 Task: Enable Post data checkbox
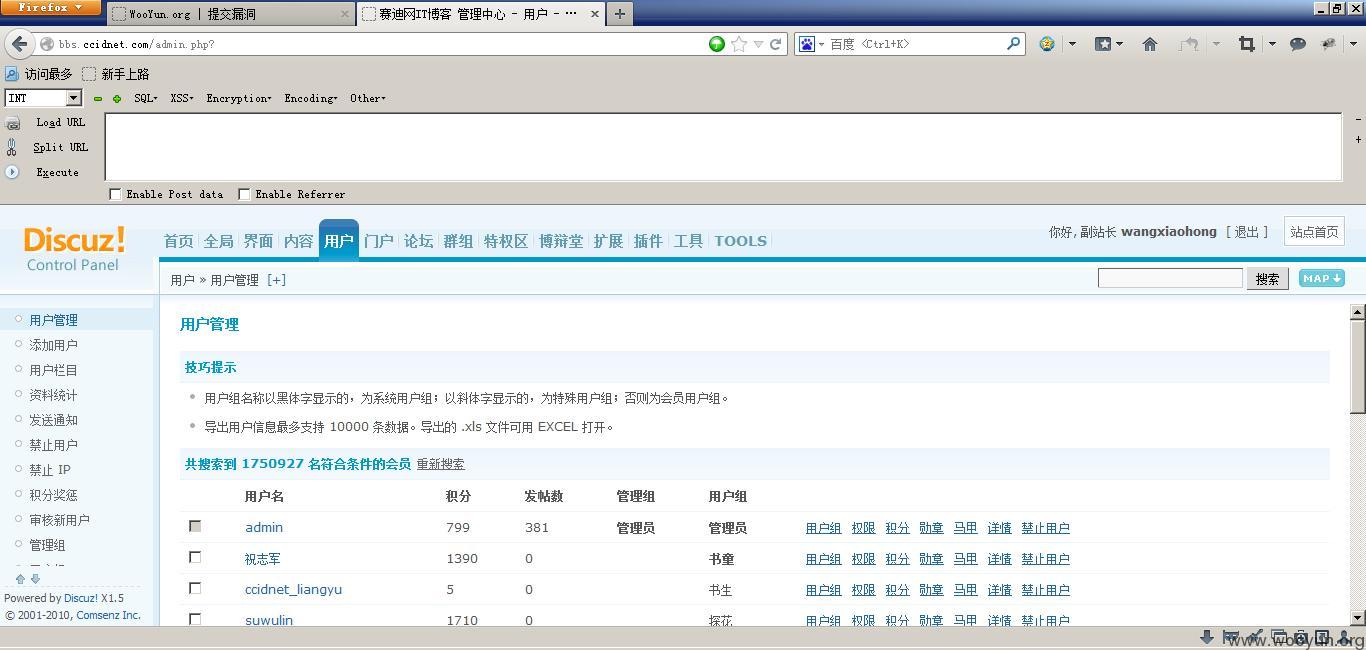coord(115,194)
